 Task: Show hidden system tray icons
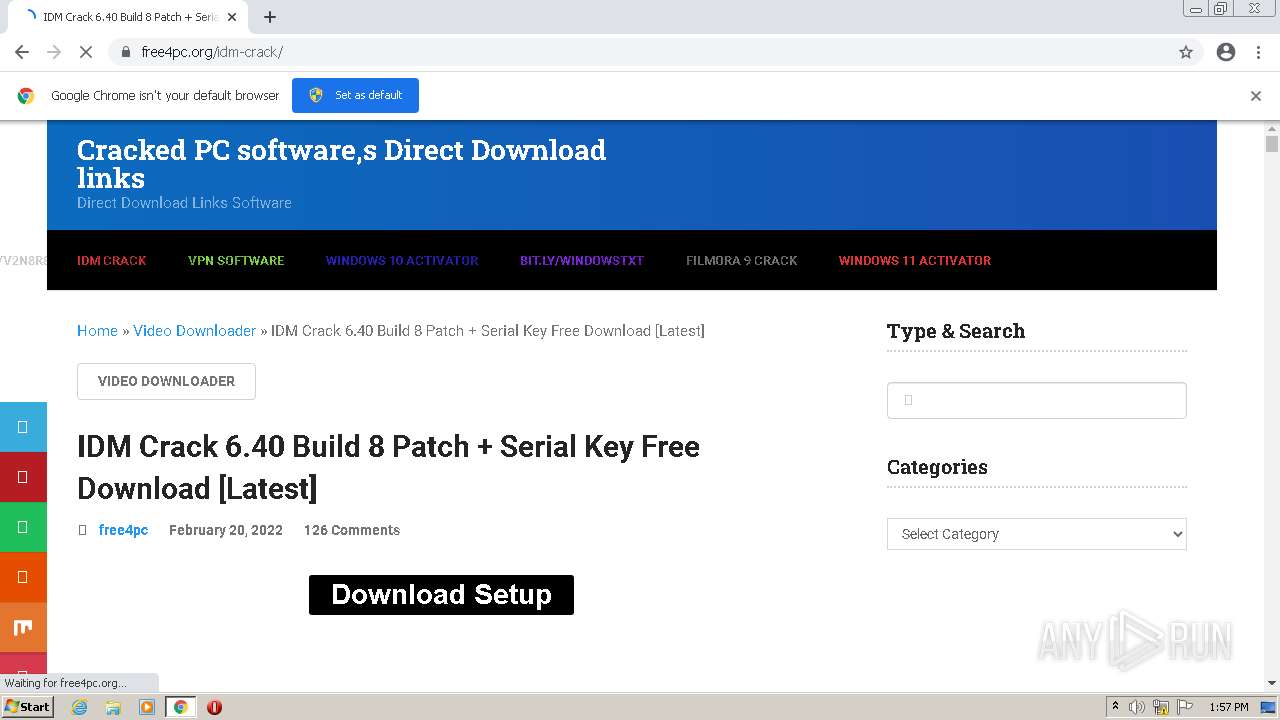[1116, 707]
